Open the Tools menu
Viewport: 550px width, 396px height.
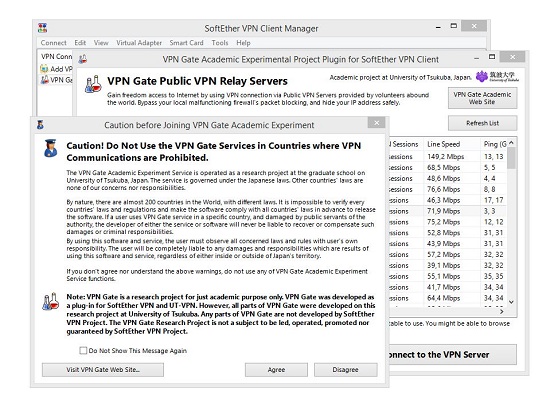pyautogui.click(x=220, y=43)
